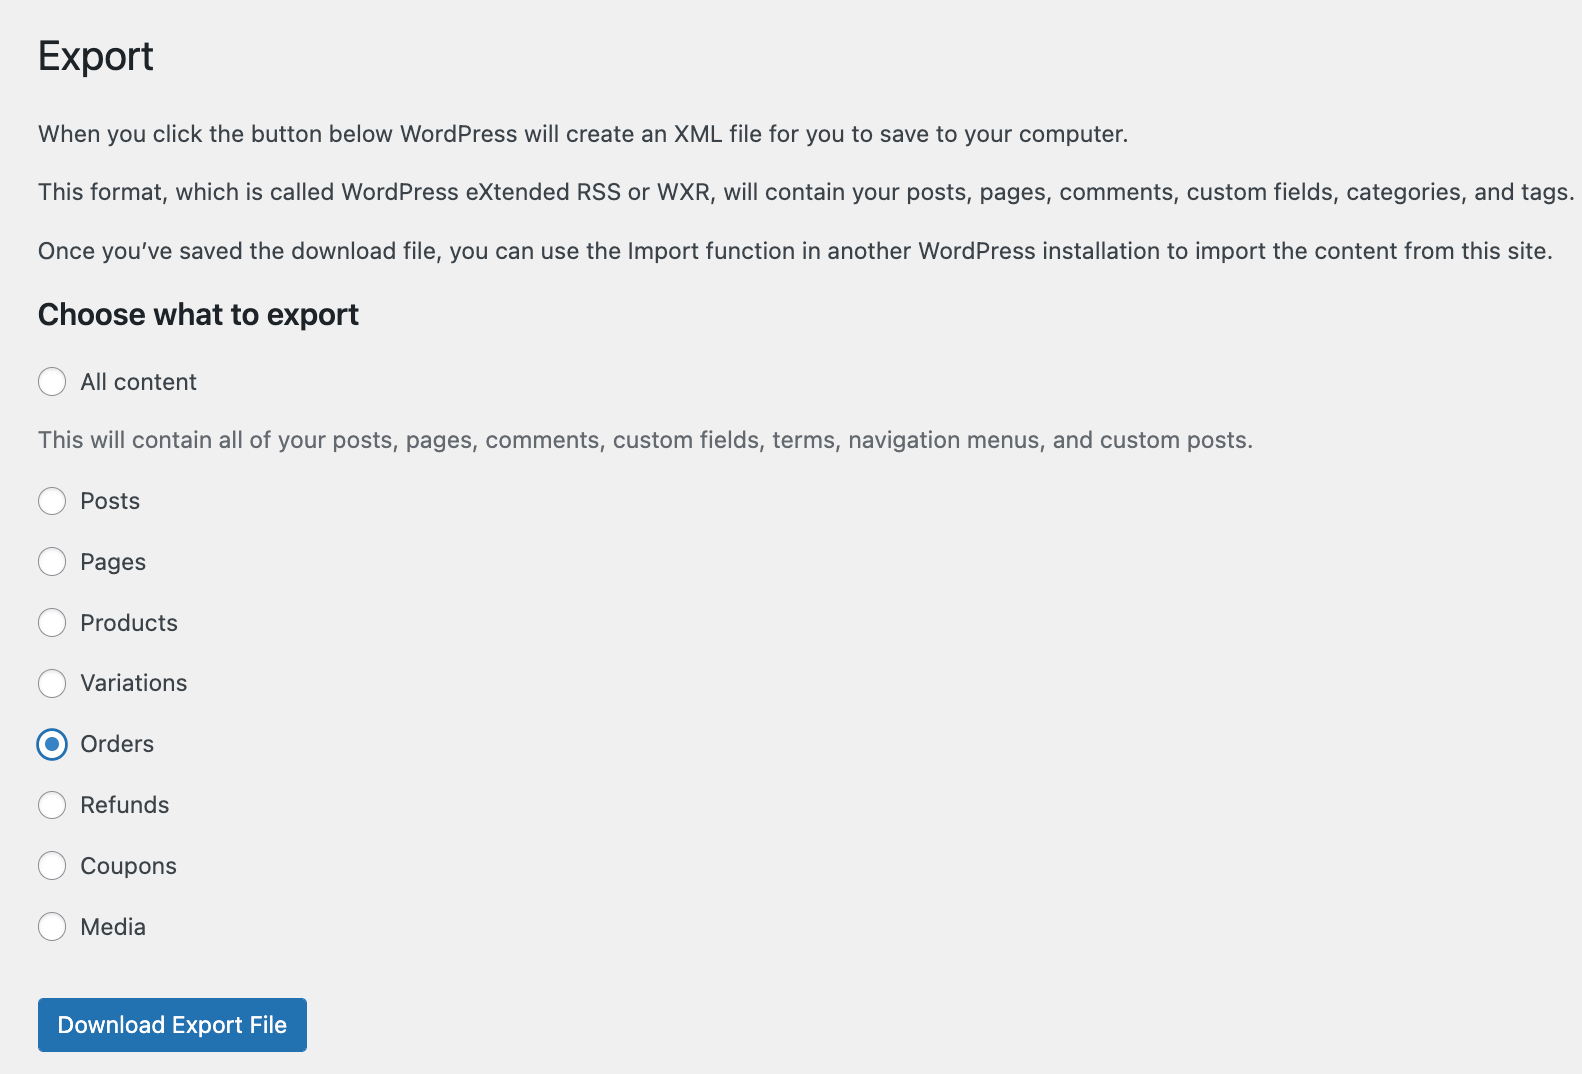Select the Variations radio button
Viewport: 1582px width, 1074px height.
coord(52,683)
